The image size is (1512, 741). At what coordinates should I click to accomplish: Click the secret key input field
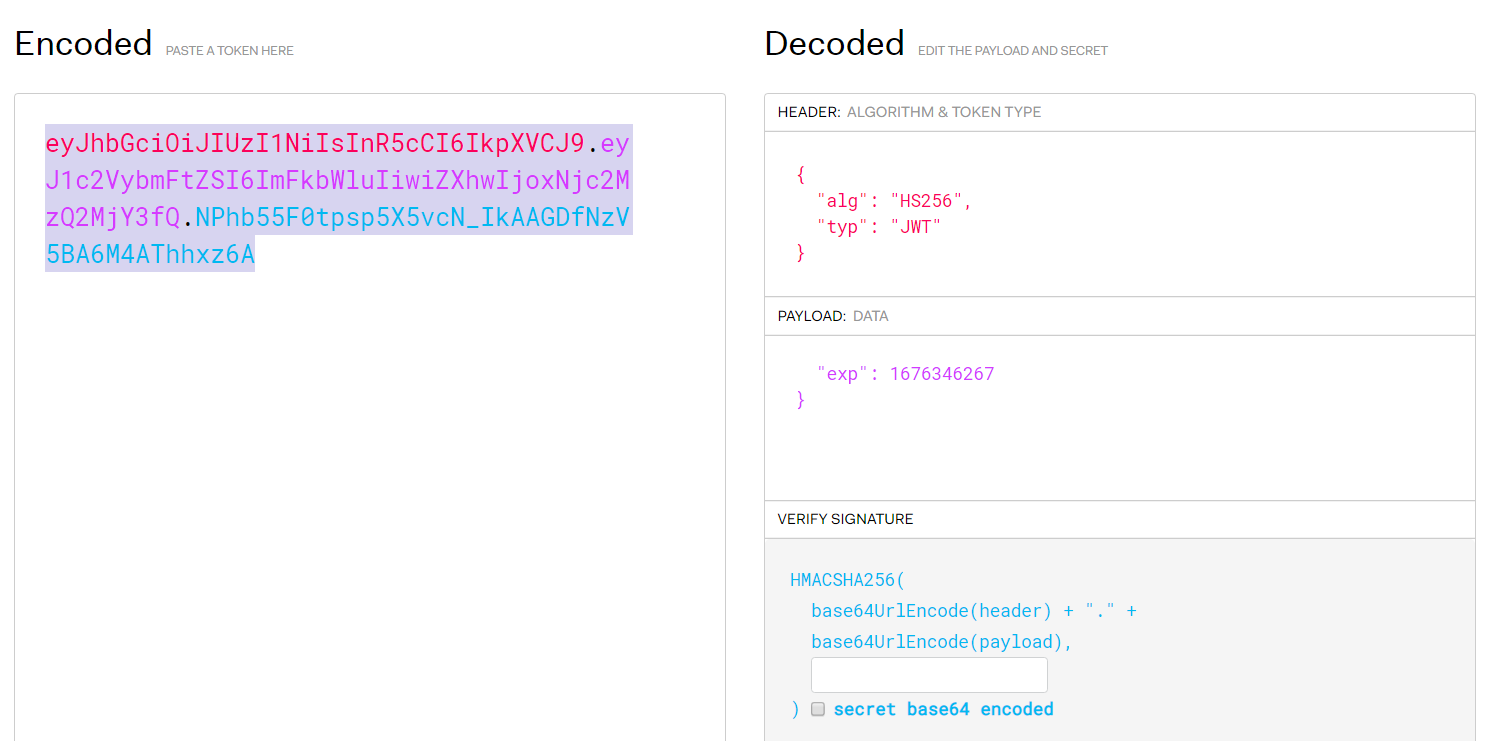pyautogui.click(x=929, y=675)
